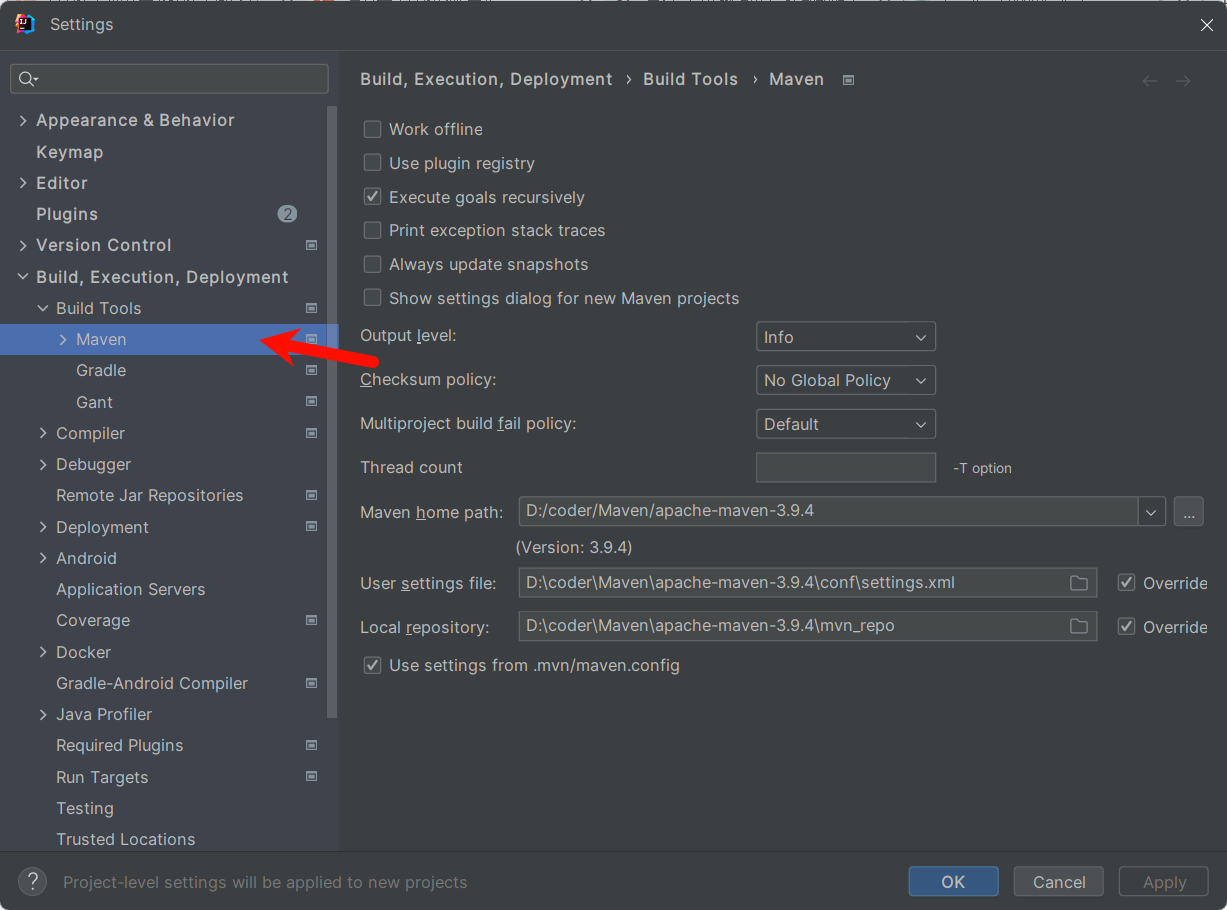Image resolution: width=1227 pixels, height=910 pixels.
Task: Browse folder for Local repository
Action: tap(1078, 626)
